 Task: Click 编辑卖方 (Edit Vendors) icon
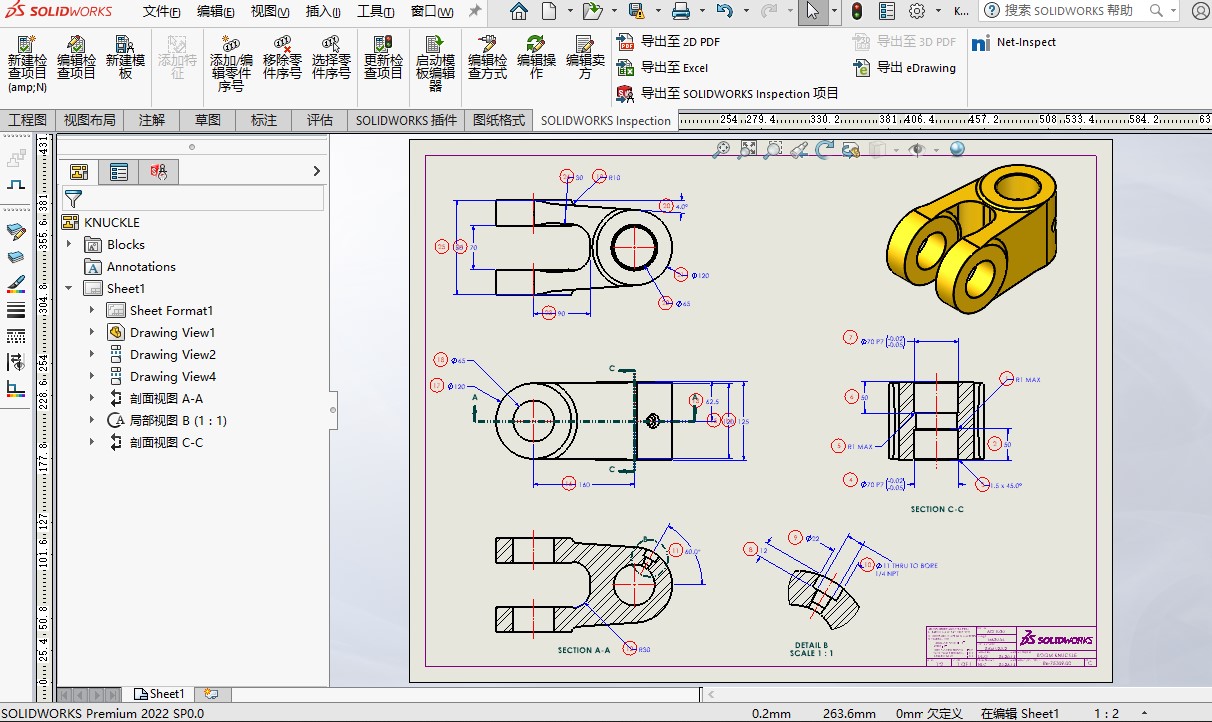[585, 44]
